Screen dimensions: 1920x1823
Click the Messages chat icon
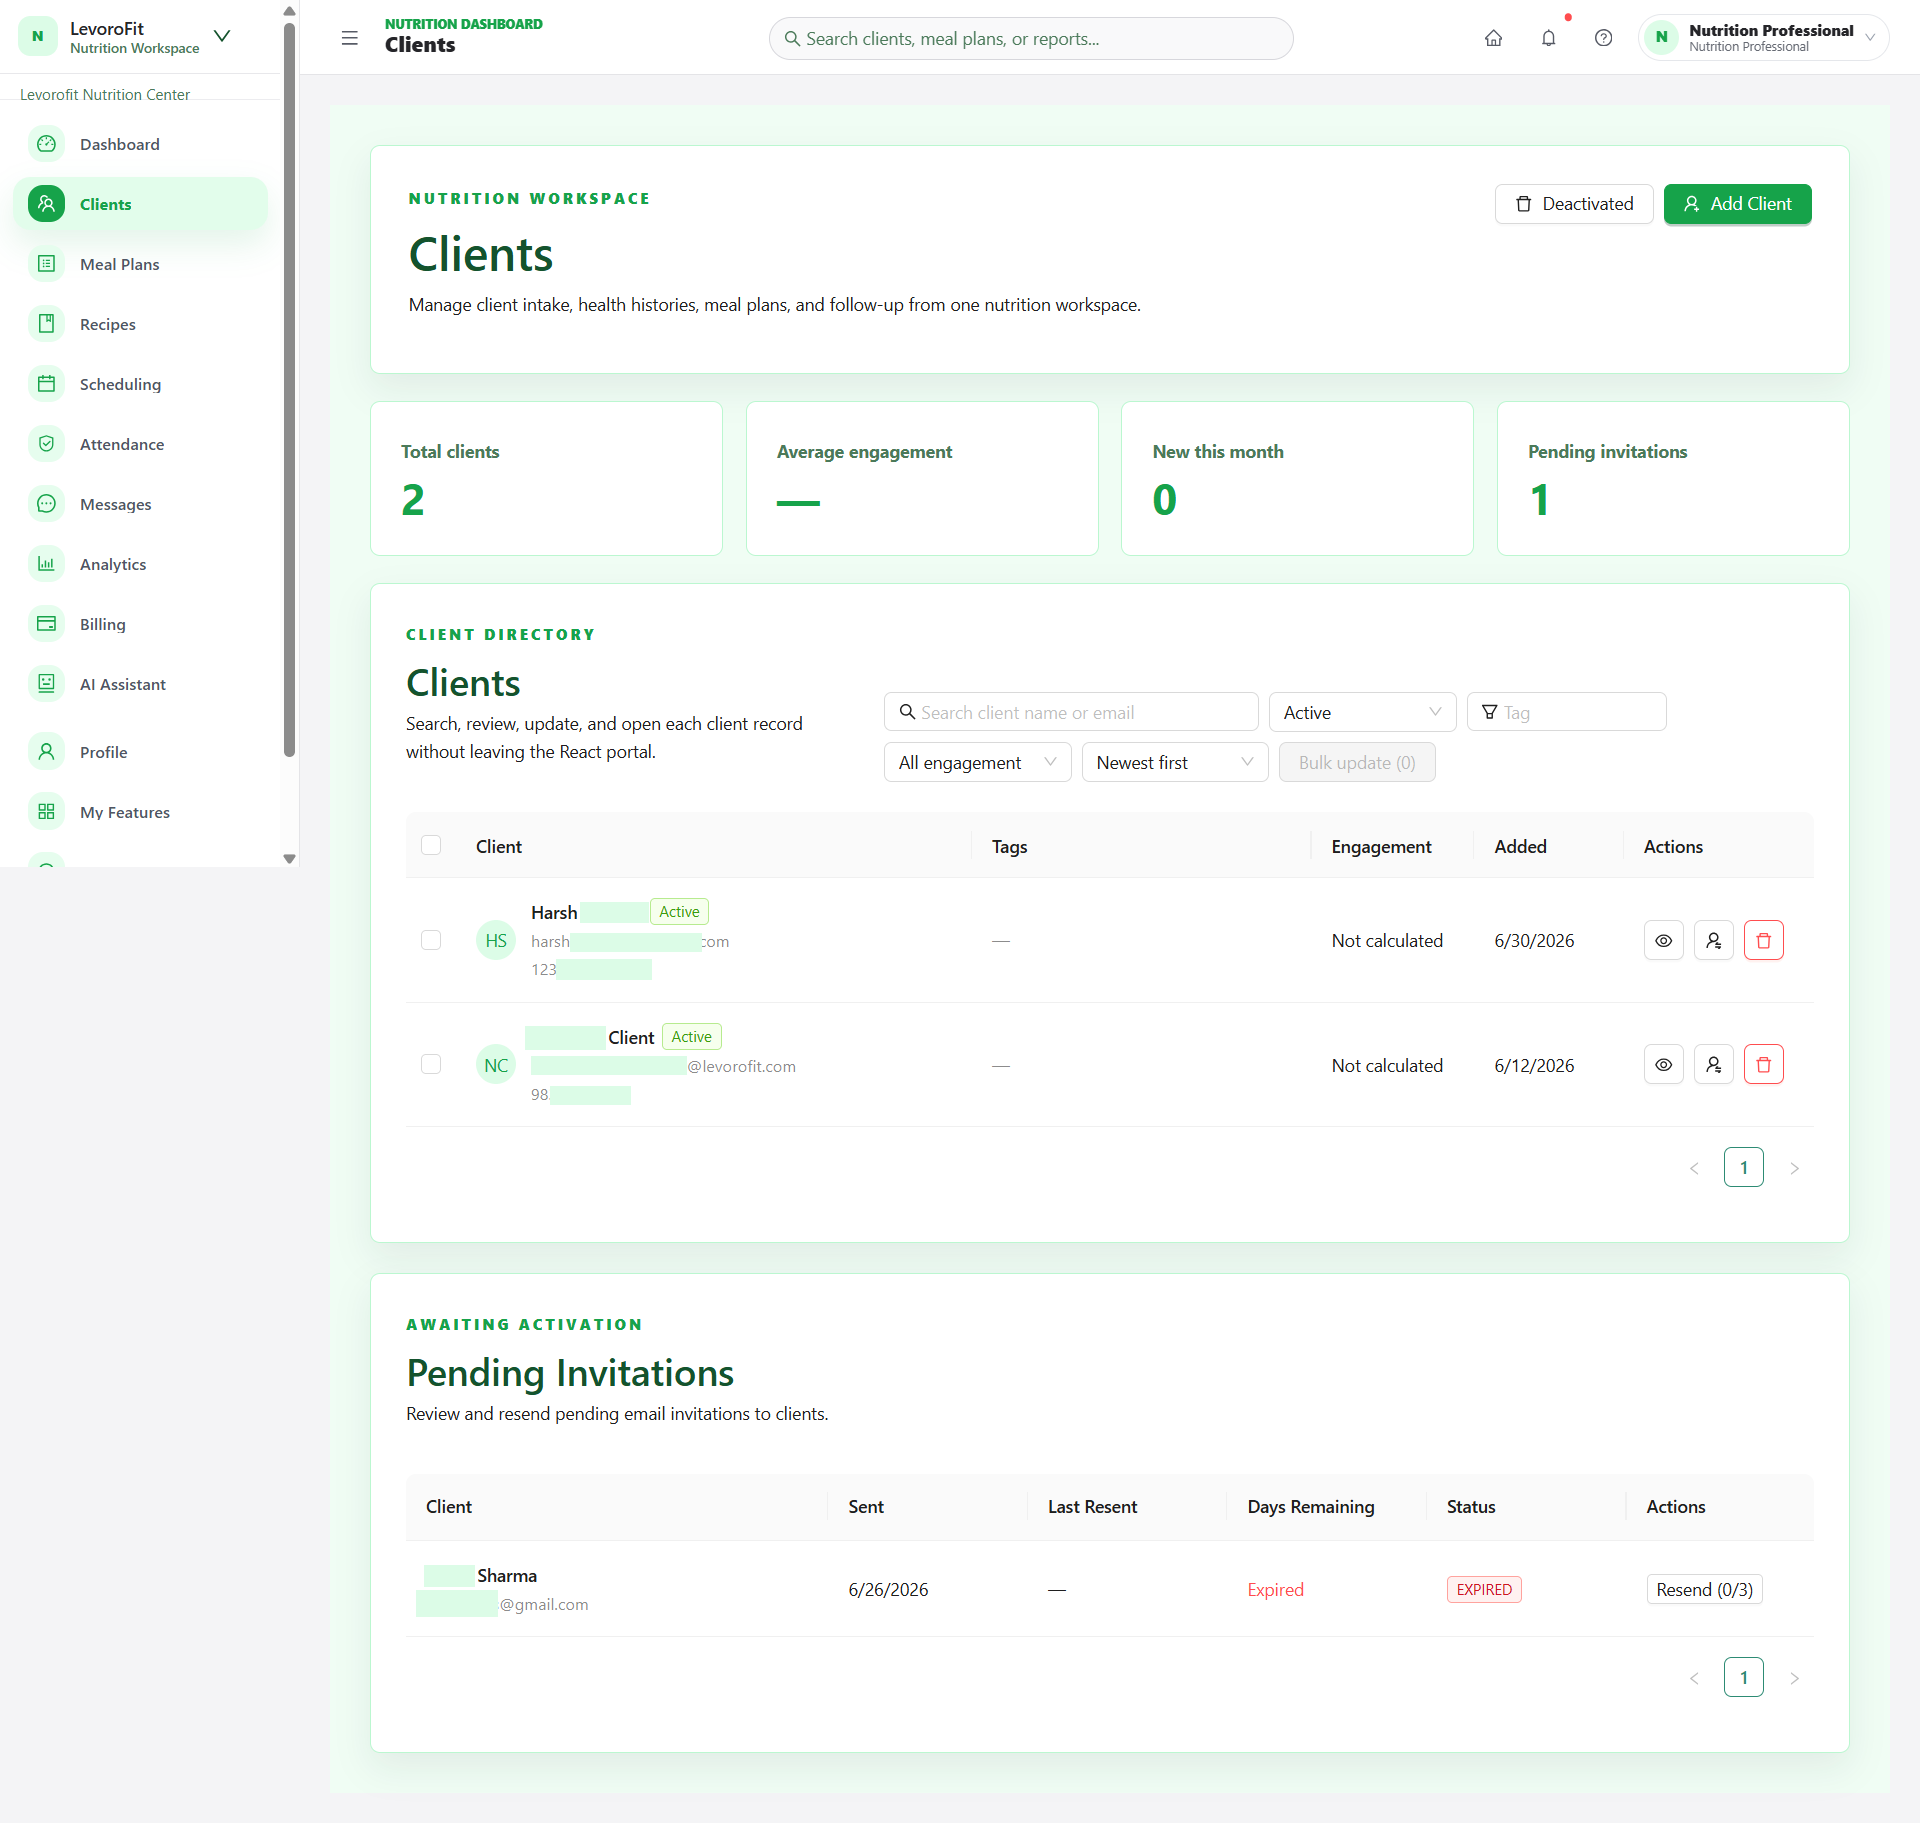click(x=46, y=504)
